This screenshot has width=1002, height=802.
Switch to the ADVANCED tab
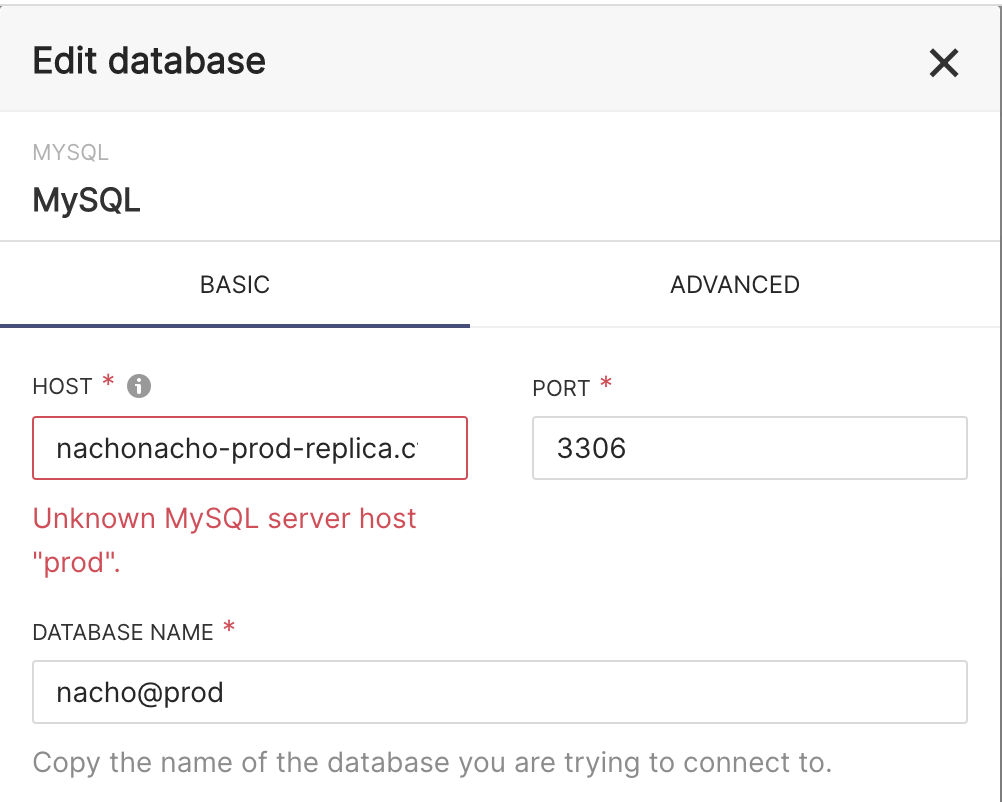point(734,284)
